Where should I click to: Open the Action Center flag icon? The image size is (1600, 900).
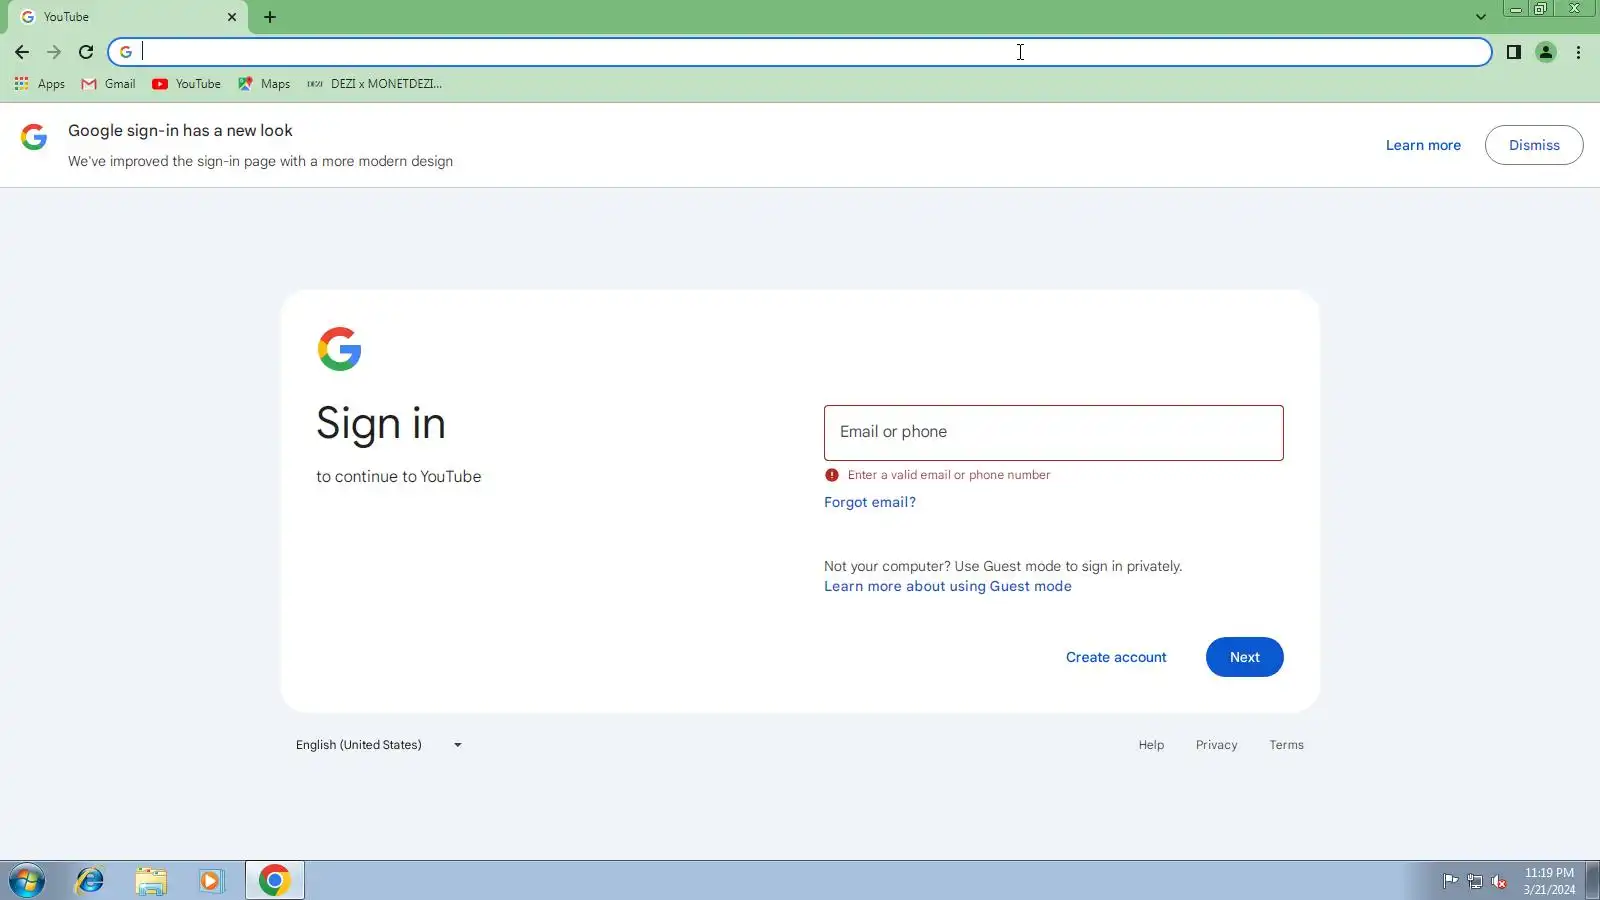[1450, 881]
